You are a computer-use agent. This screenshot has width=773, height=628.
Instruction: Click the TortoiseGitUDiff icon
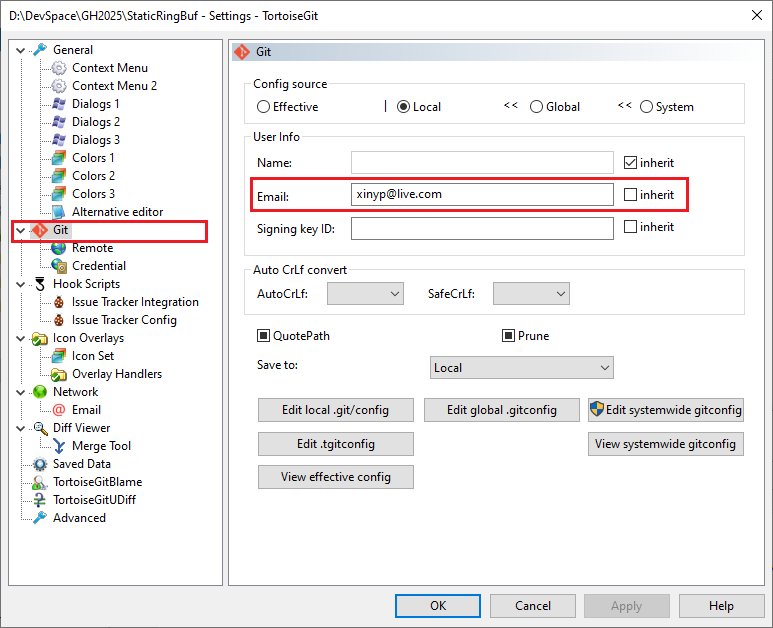pos(40,500)
